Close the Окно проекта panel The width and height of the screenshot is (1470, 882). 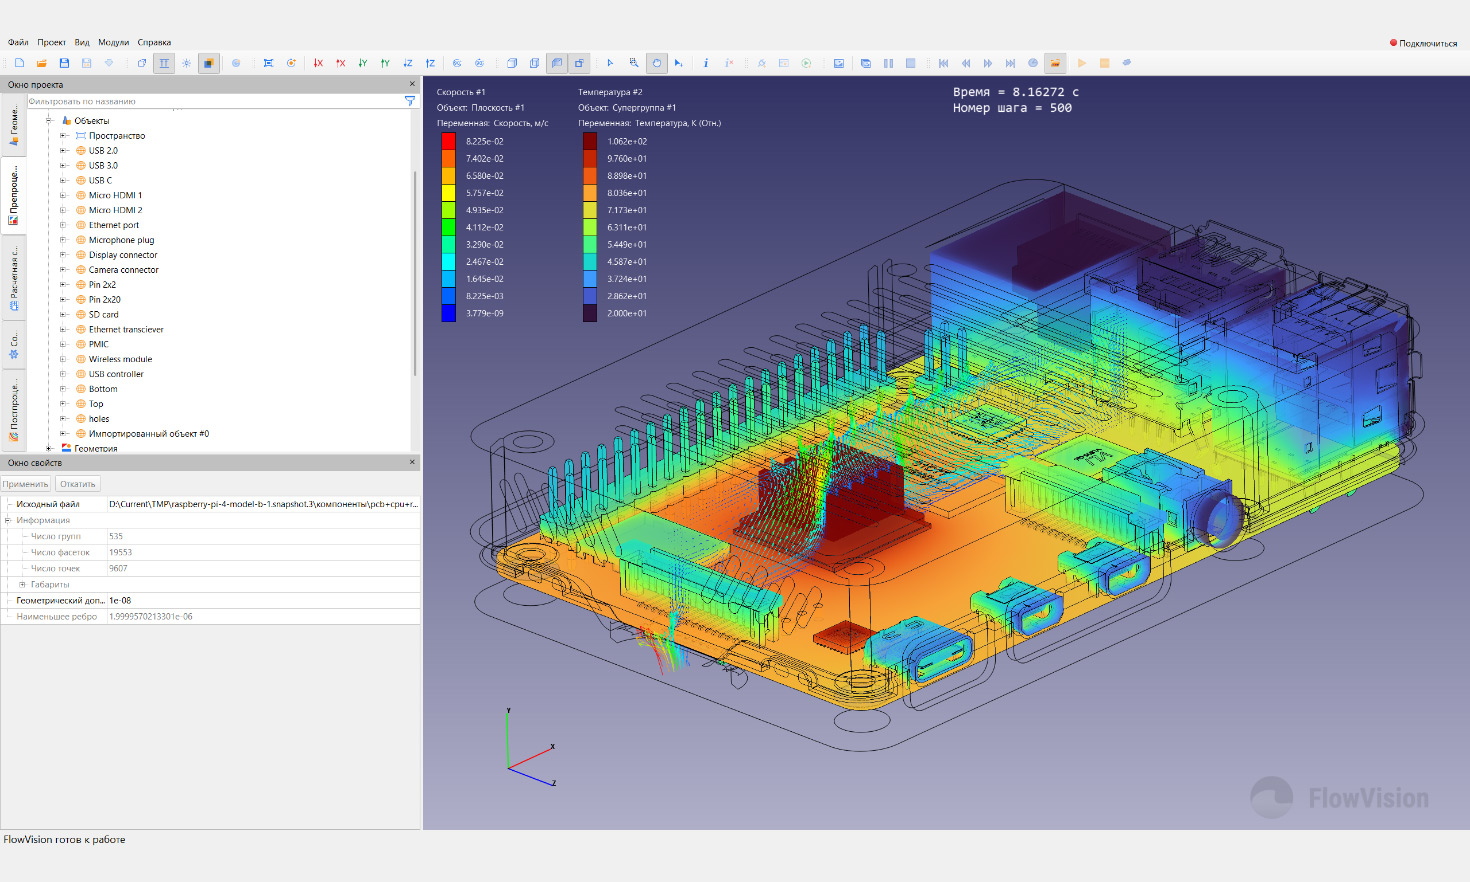[x=412, y=84]
